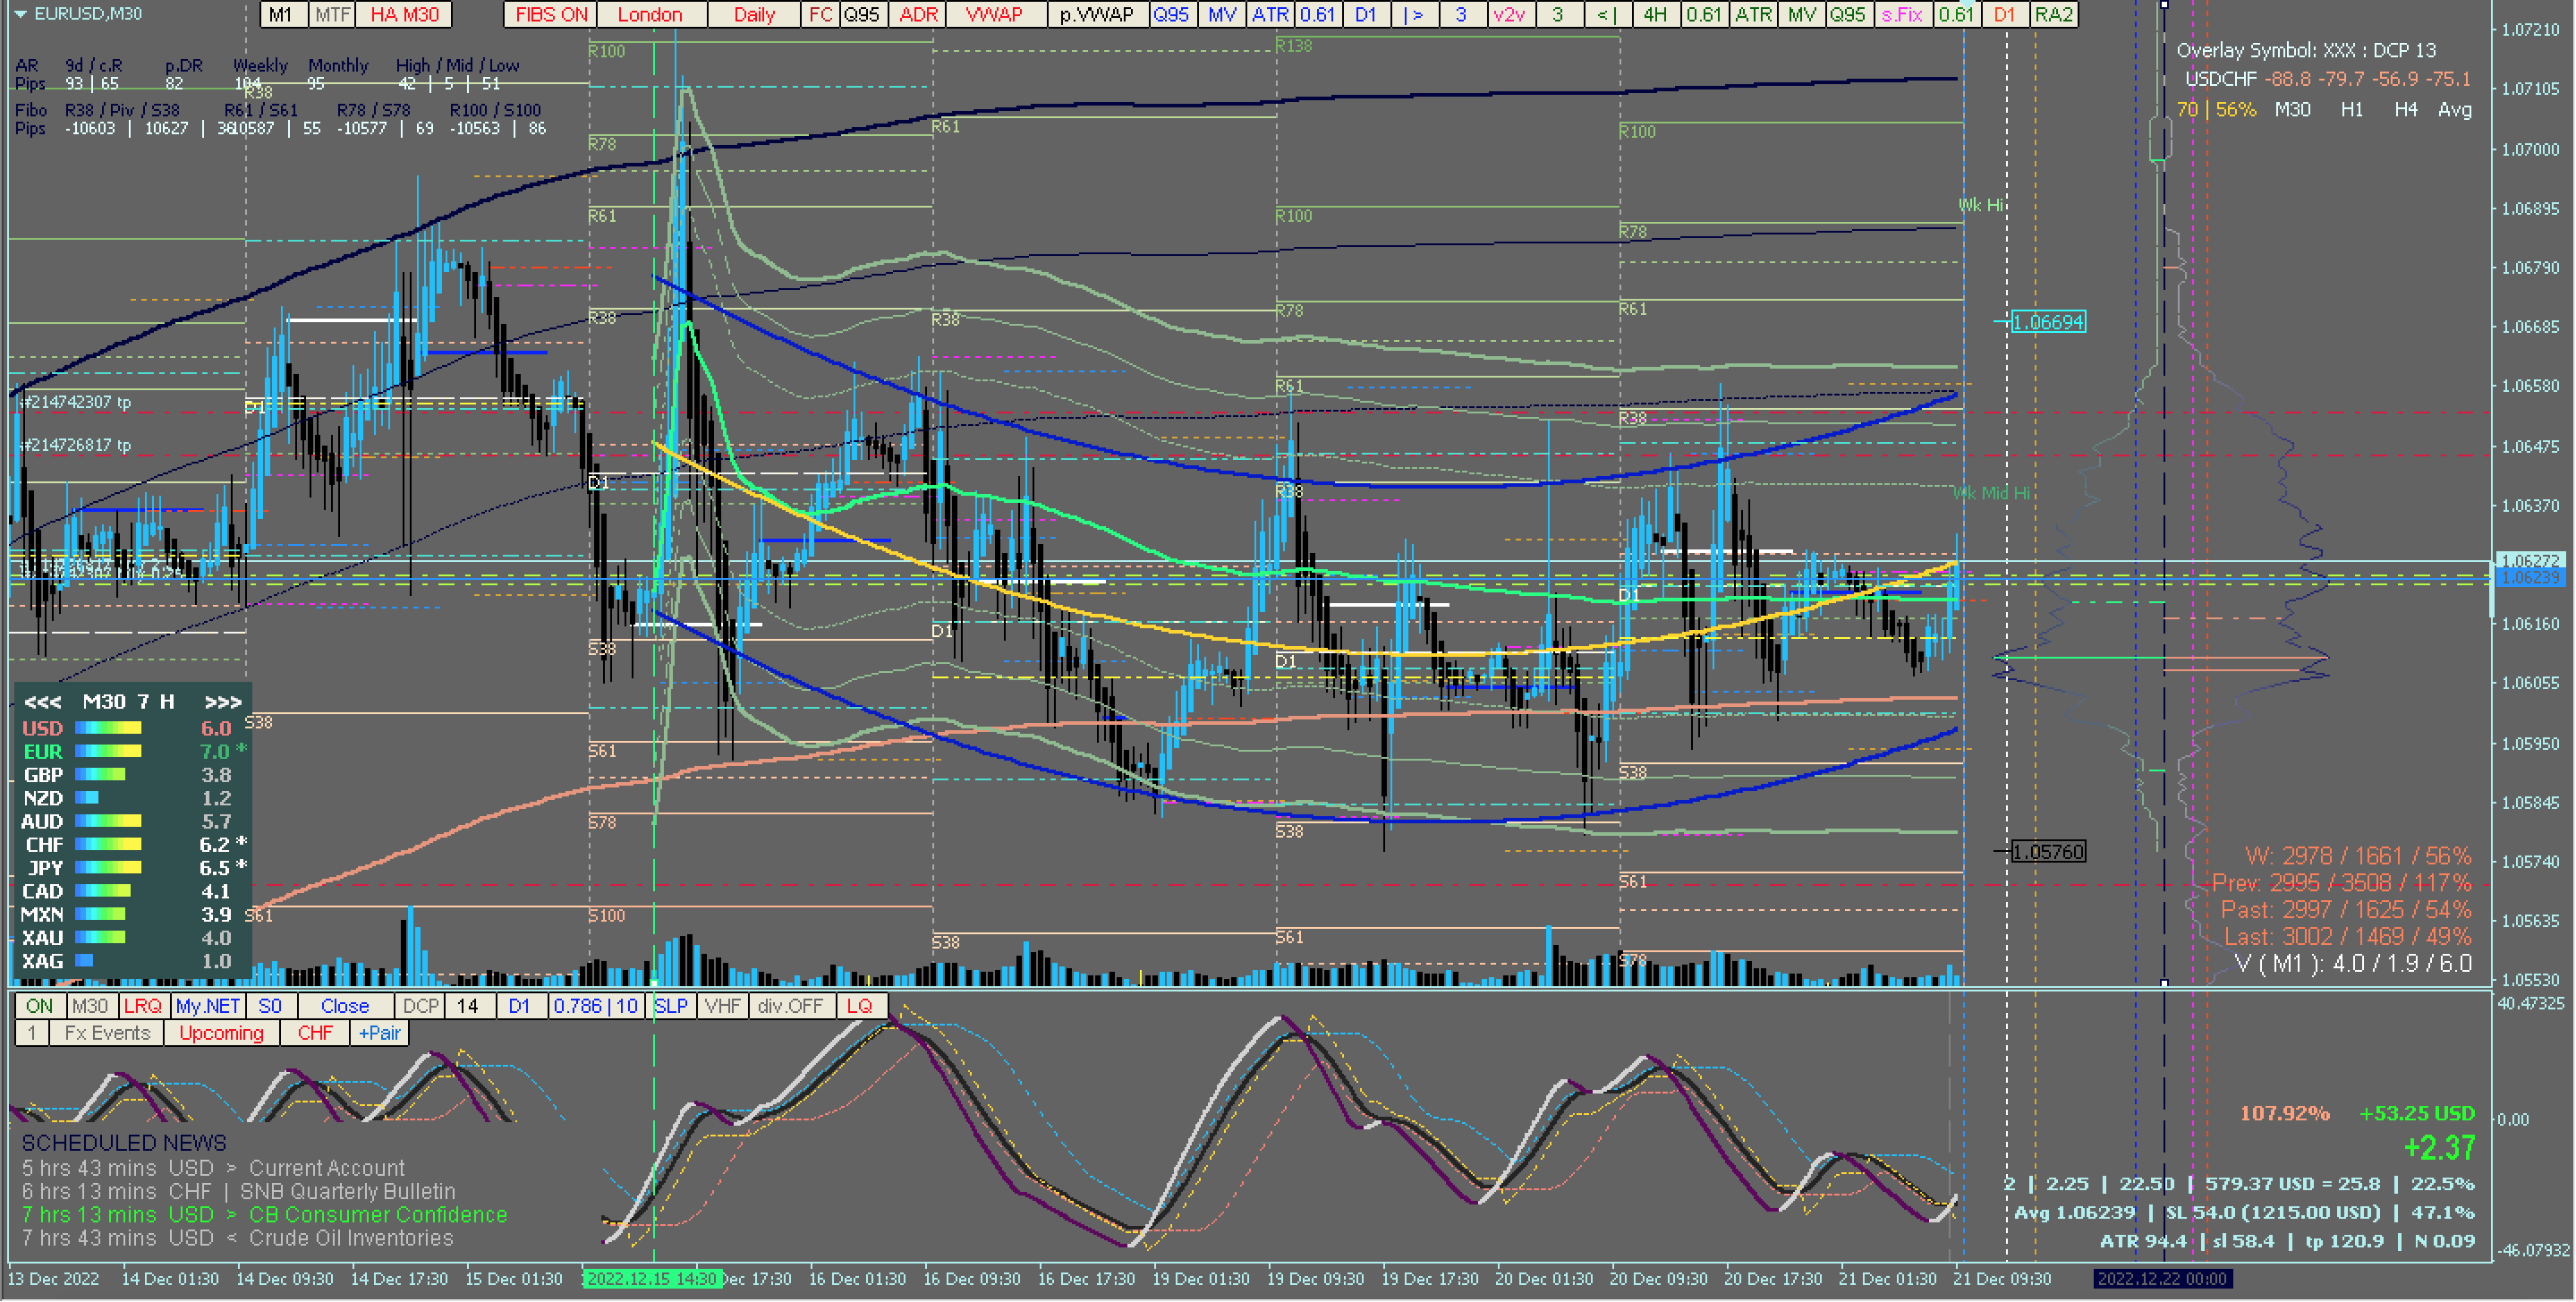Click the >>> arrow in currency strength panel
Screen dimensions: 2576x1302
tap(222, 702)
